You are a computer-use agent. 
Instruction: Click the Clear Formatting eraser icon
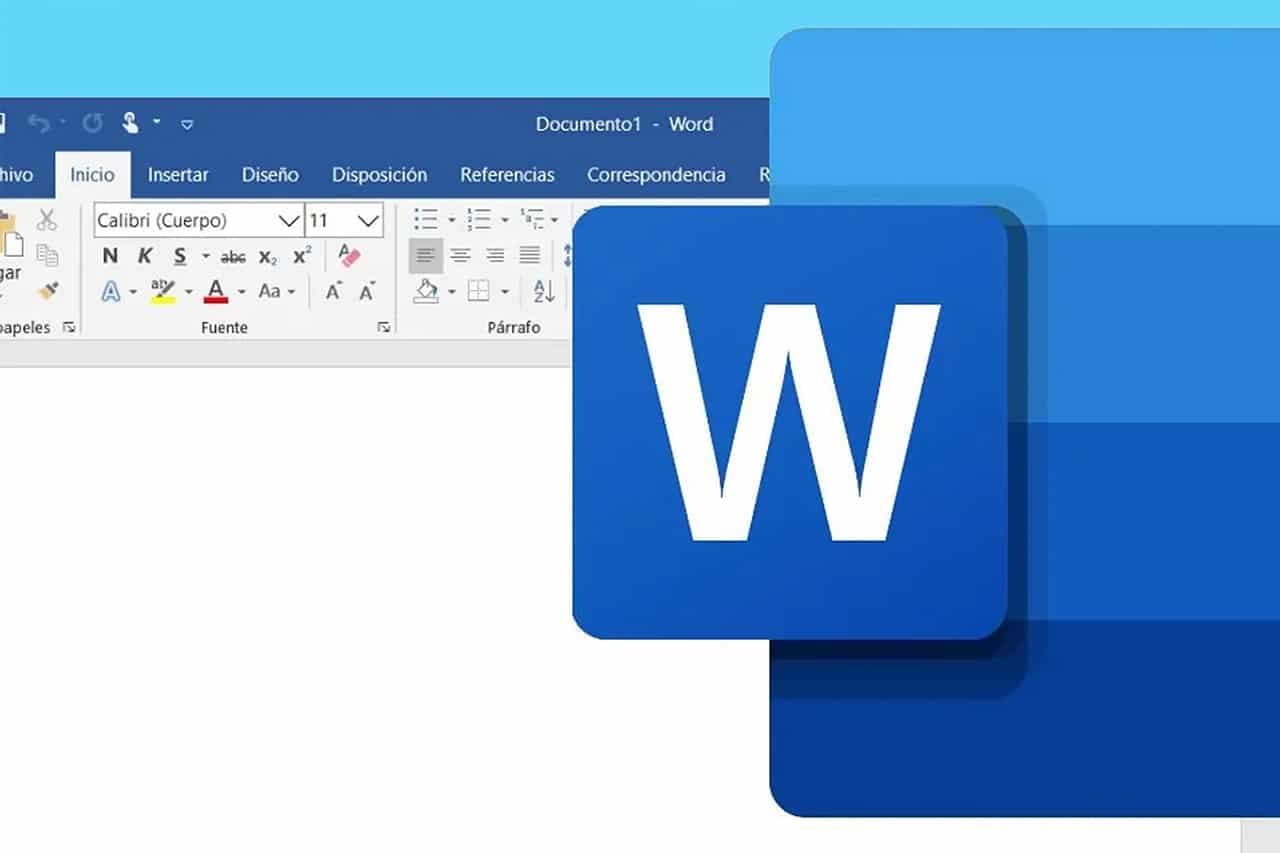(349, 256)
